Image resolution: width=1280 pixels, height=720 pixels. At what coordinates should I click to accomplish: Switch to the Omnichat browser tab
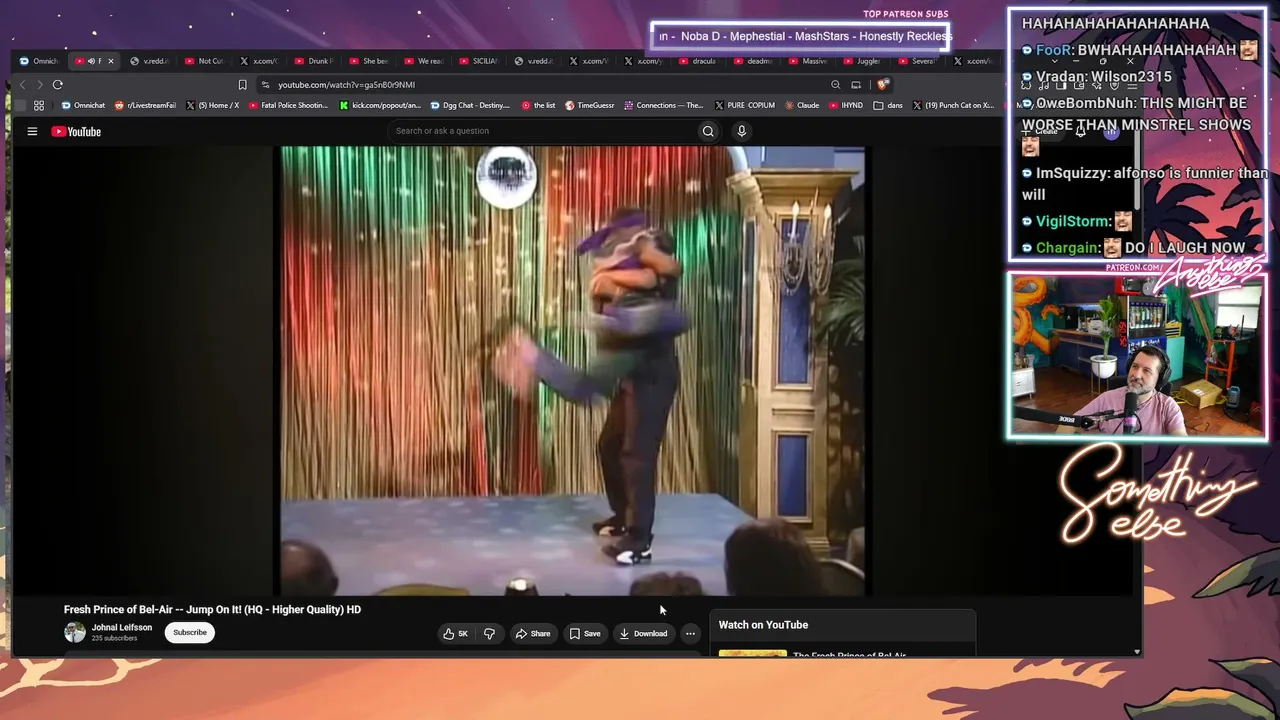tap(40, 61)
